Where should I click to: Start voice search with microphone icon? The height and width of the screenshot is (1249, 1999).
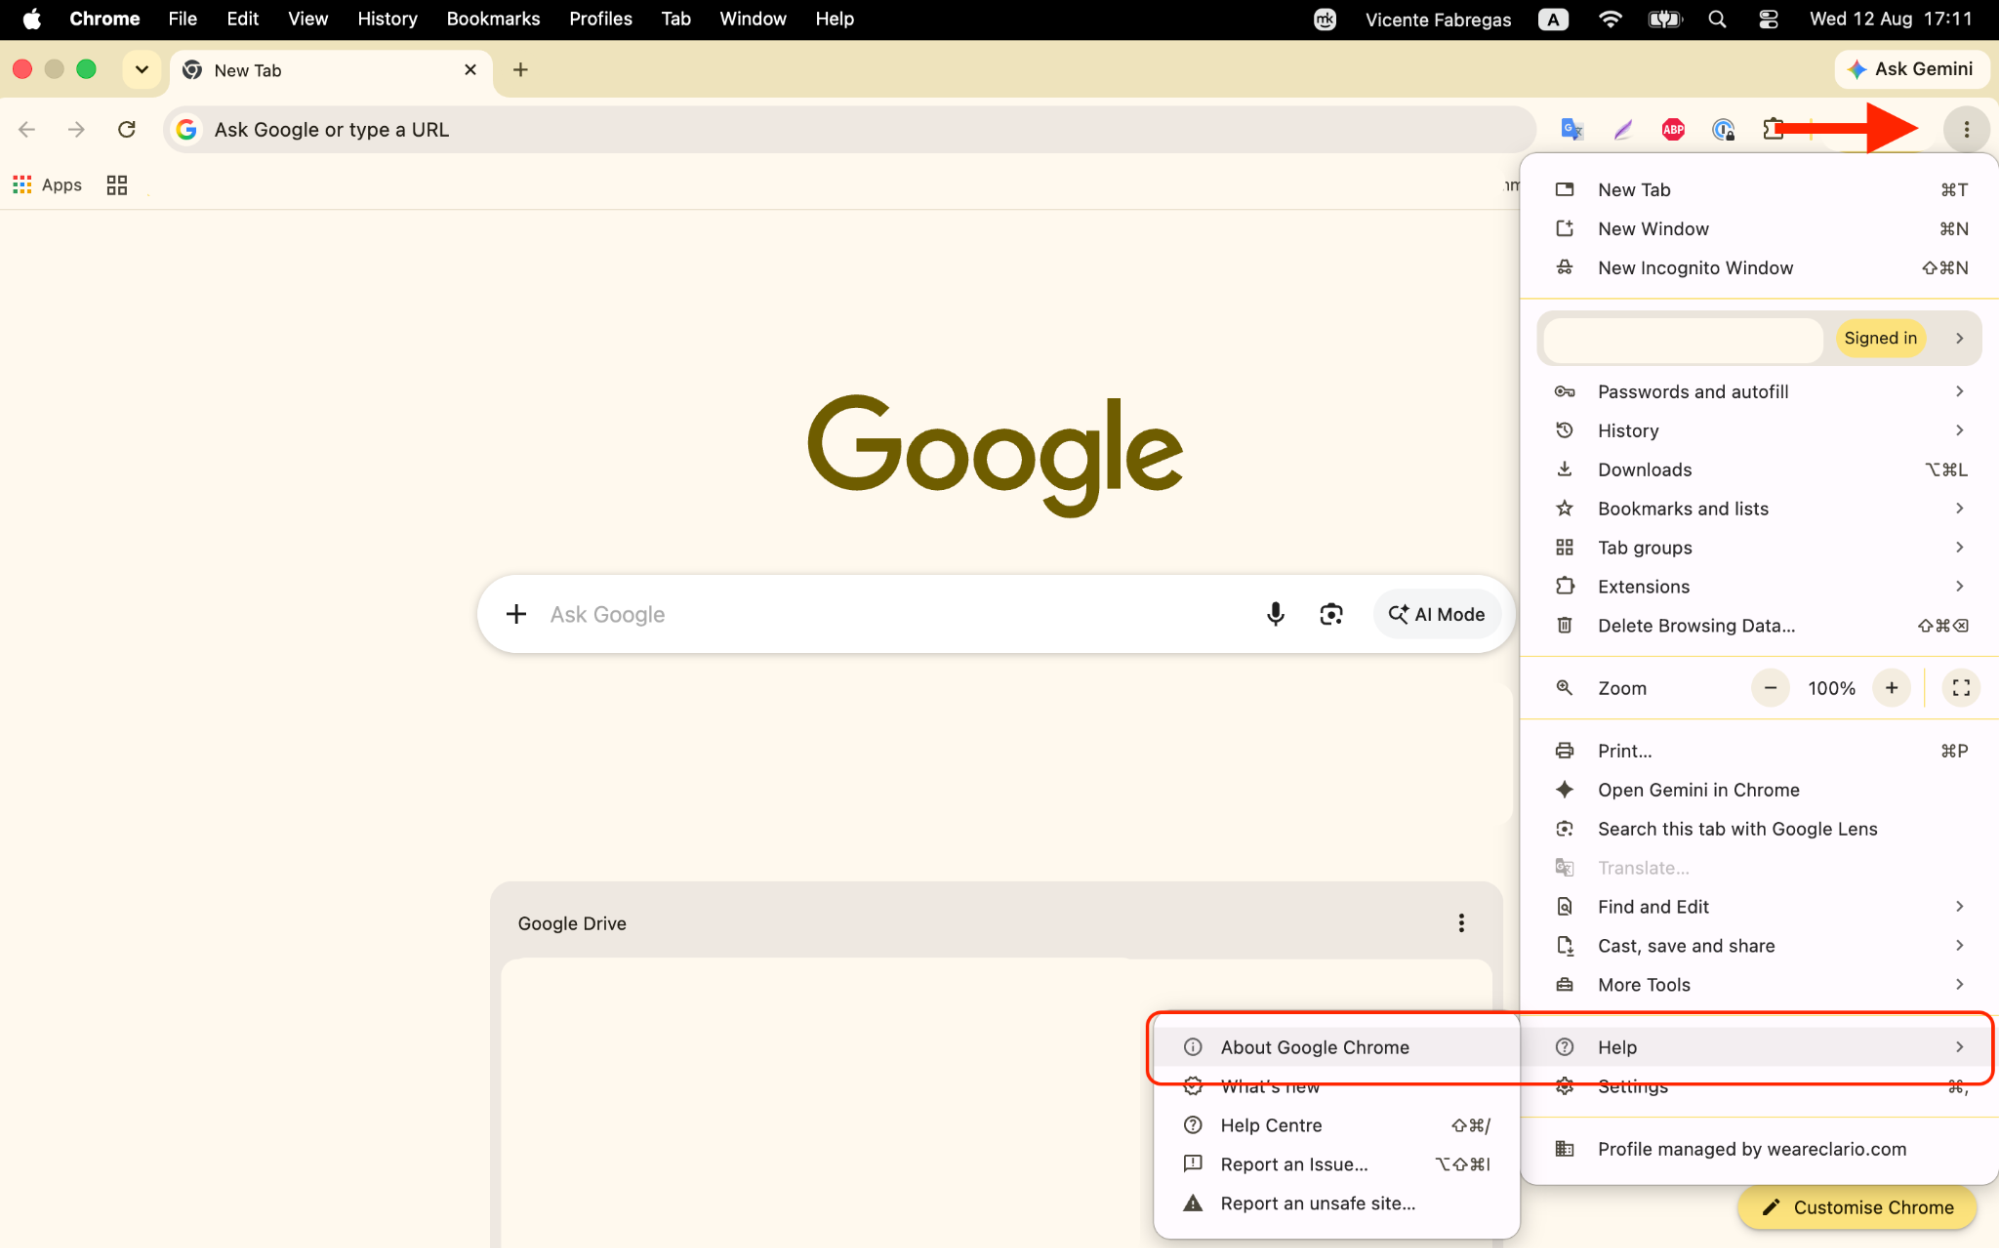(x=1274, y=614)
